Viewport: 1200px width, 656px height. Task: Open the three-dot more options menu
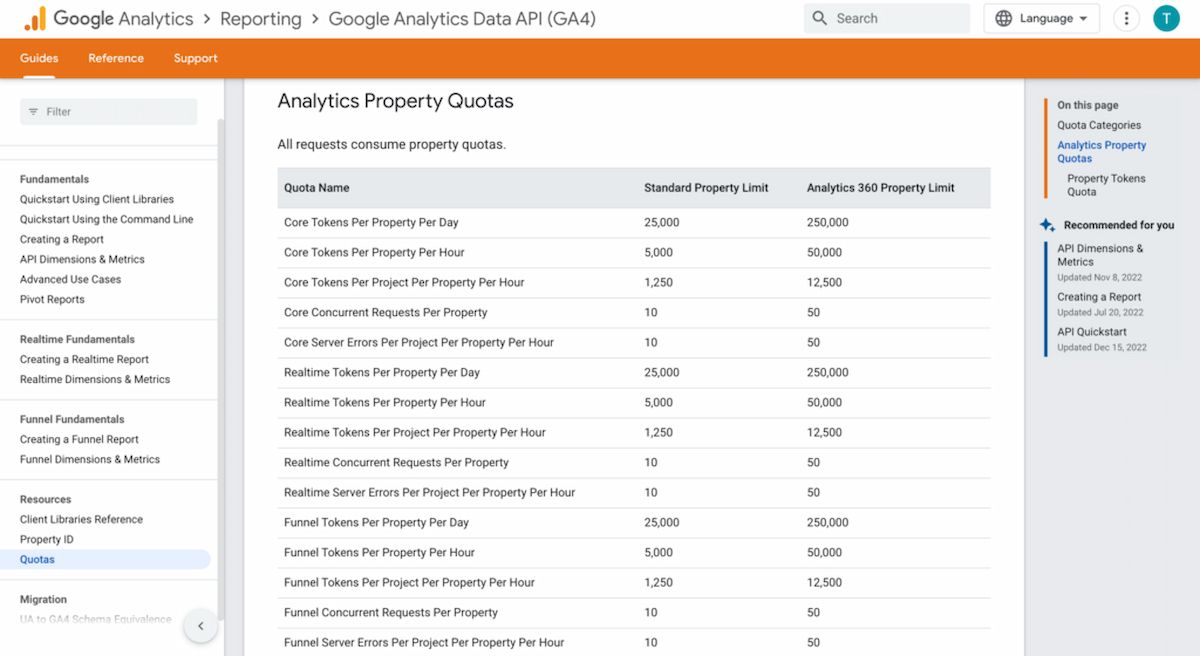(1127, 18)
